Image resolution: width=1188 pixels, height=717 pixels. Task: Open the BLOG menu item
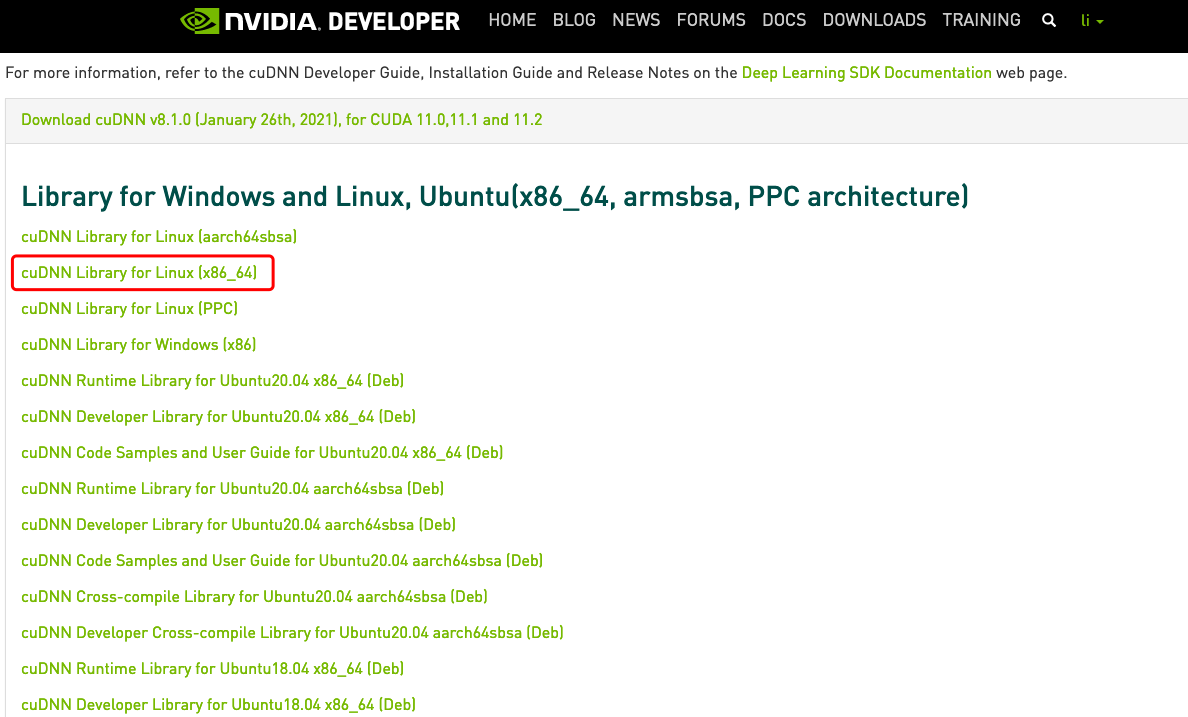click(x=574, y=20)
